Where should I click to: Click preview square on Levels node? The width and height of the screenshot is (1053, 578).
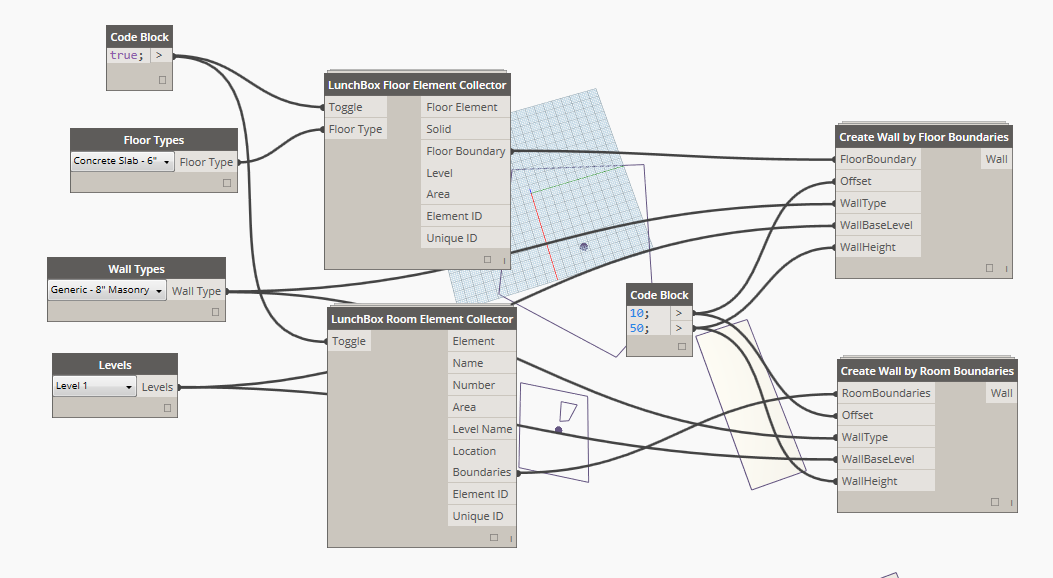[167, 408]
